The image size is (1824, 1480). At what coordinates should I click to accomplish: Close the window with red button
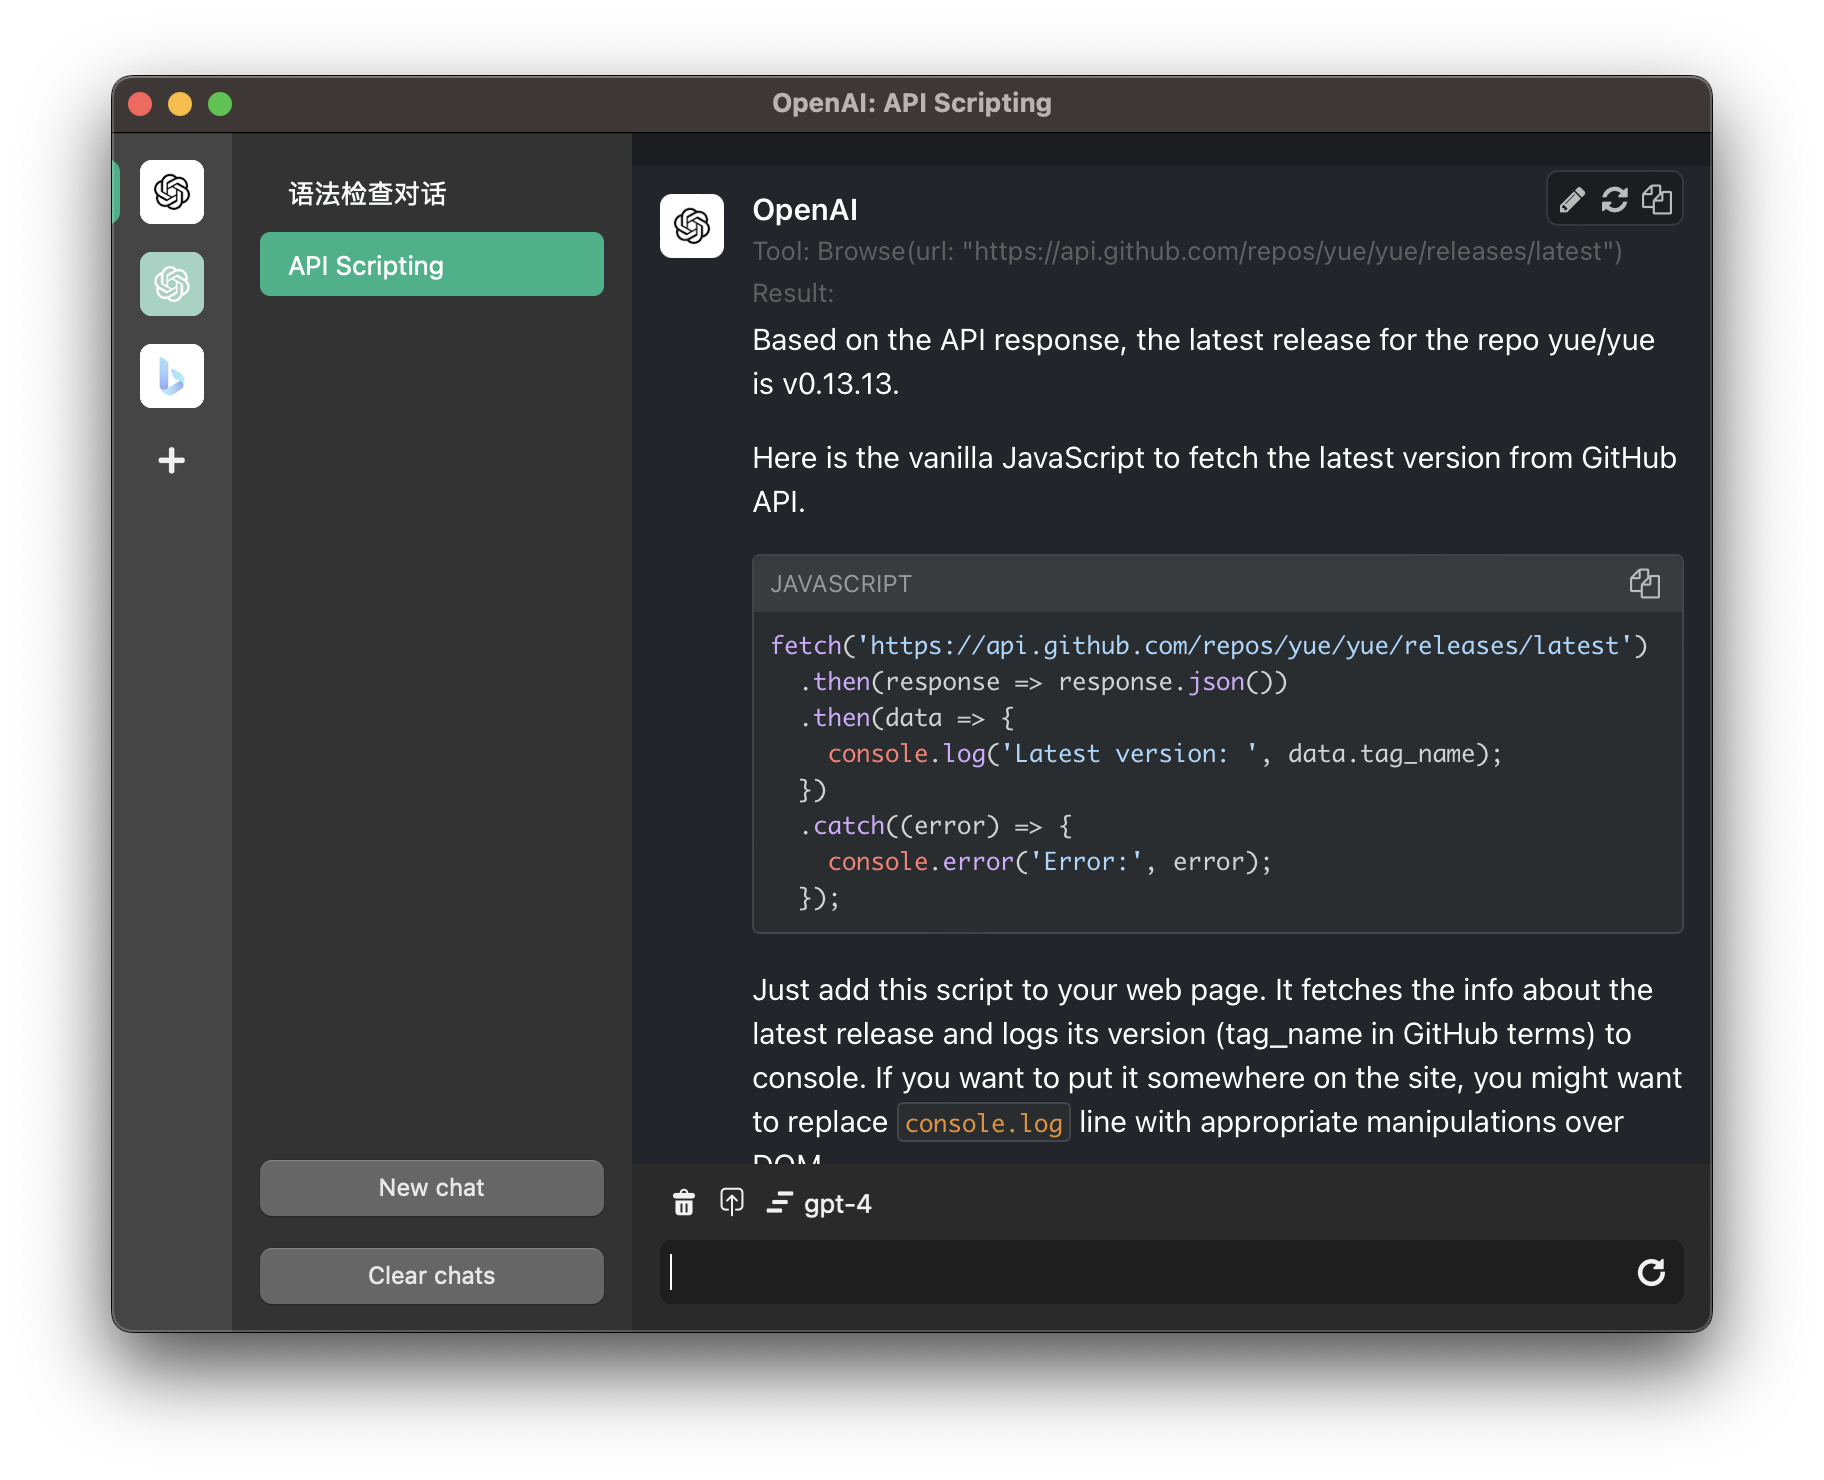coord(140,104)
